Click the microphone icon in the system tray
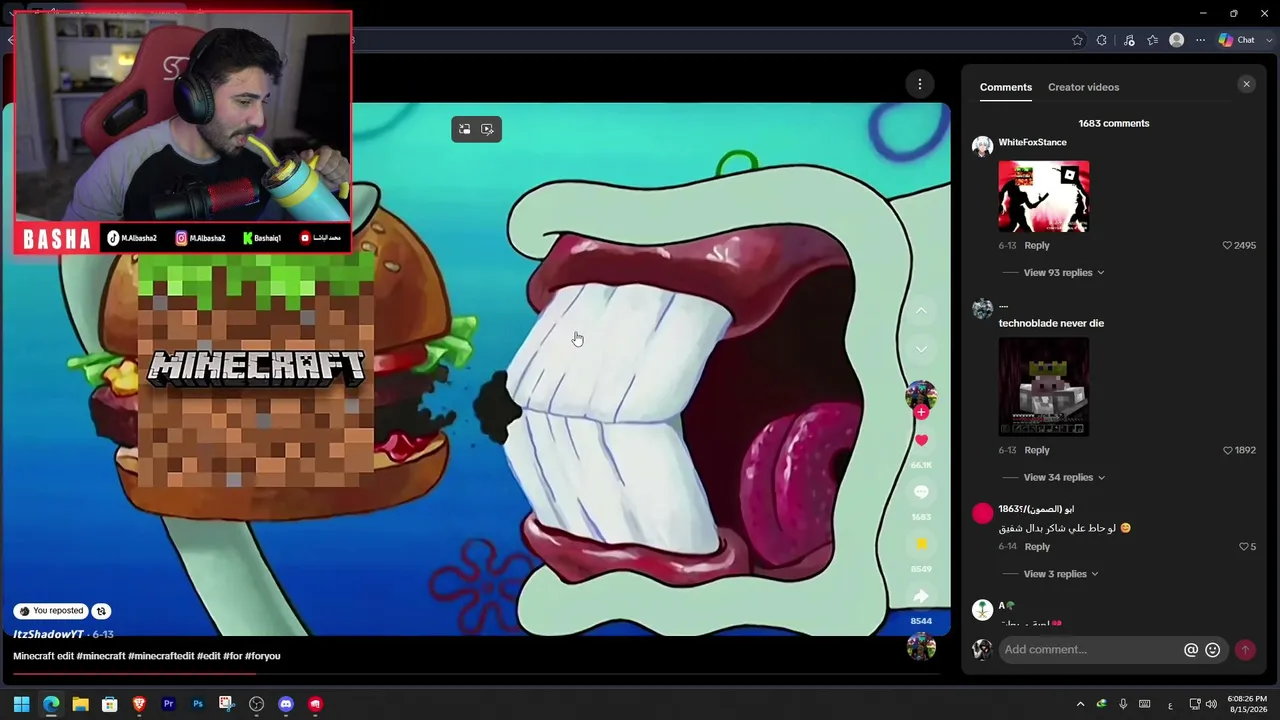Image resolution: width=1280 pixels, height=720 pixels. pos(1123,704)
